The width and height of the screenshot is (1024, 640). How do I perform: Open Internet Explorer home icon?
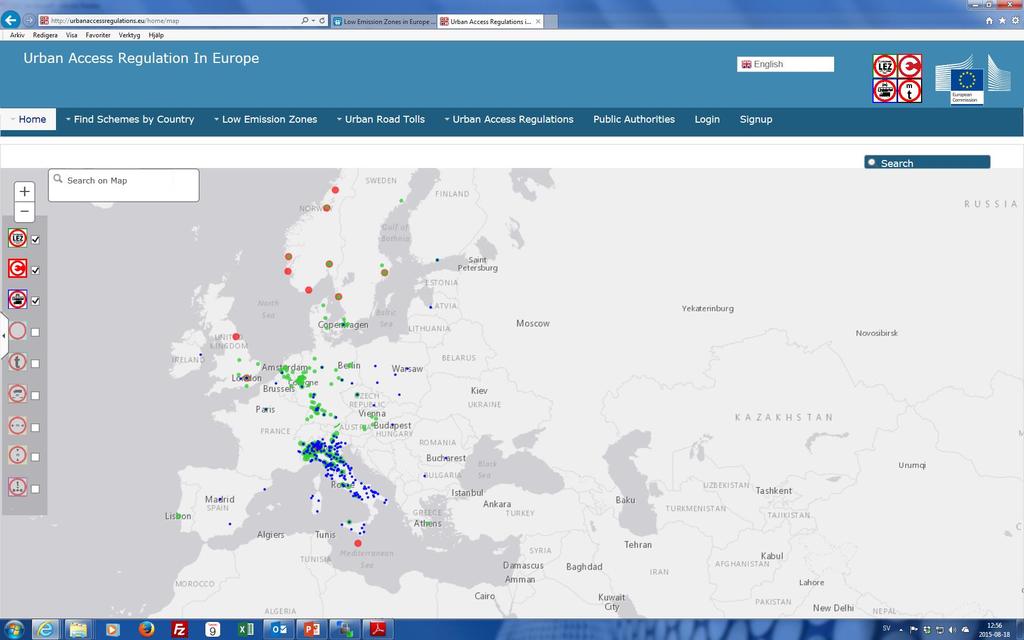[989, 21]
